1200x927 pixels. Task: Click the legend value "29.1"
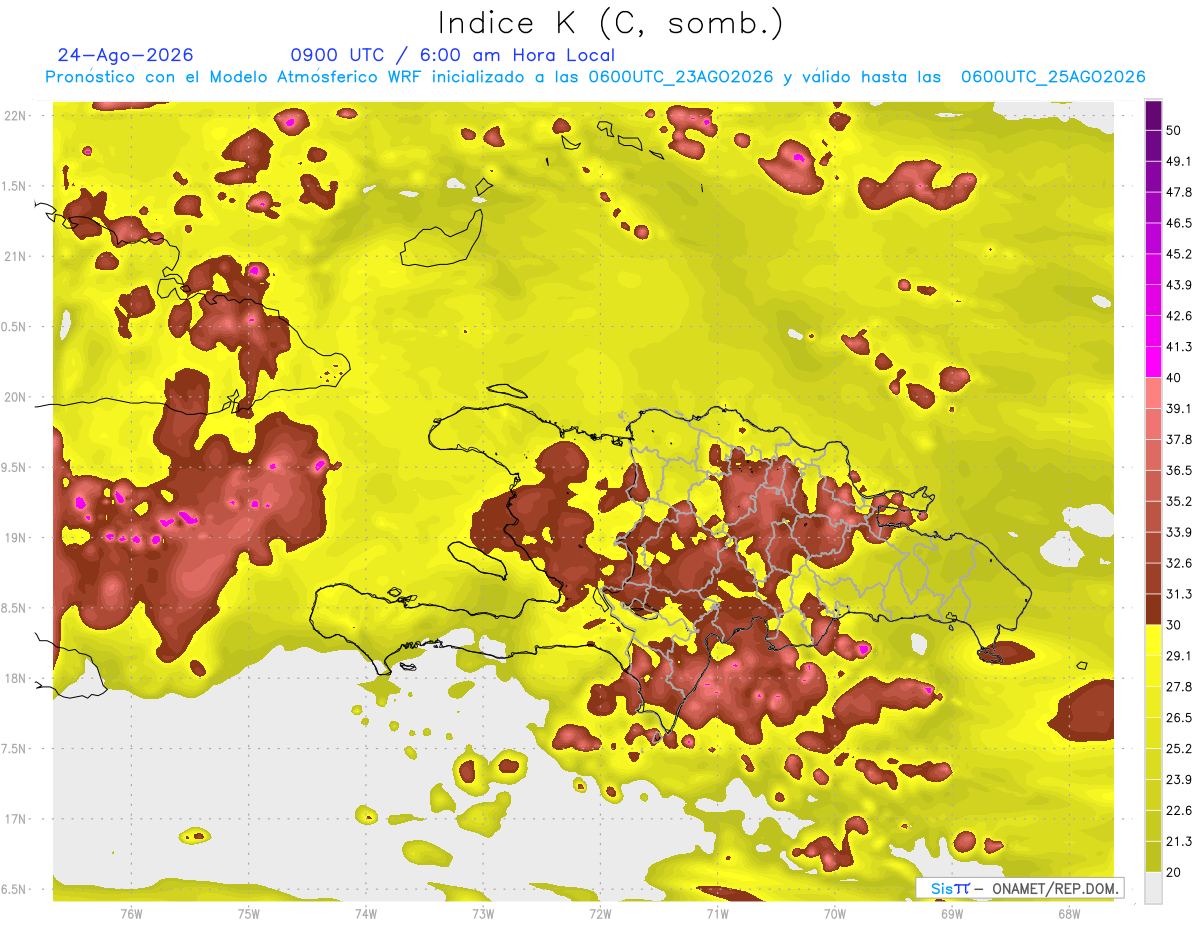(1179, 656)
